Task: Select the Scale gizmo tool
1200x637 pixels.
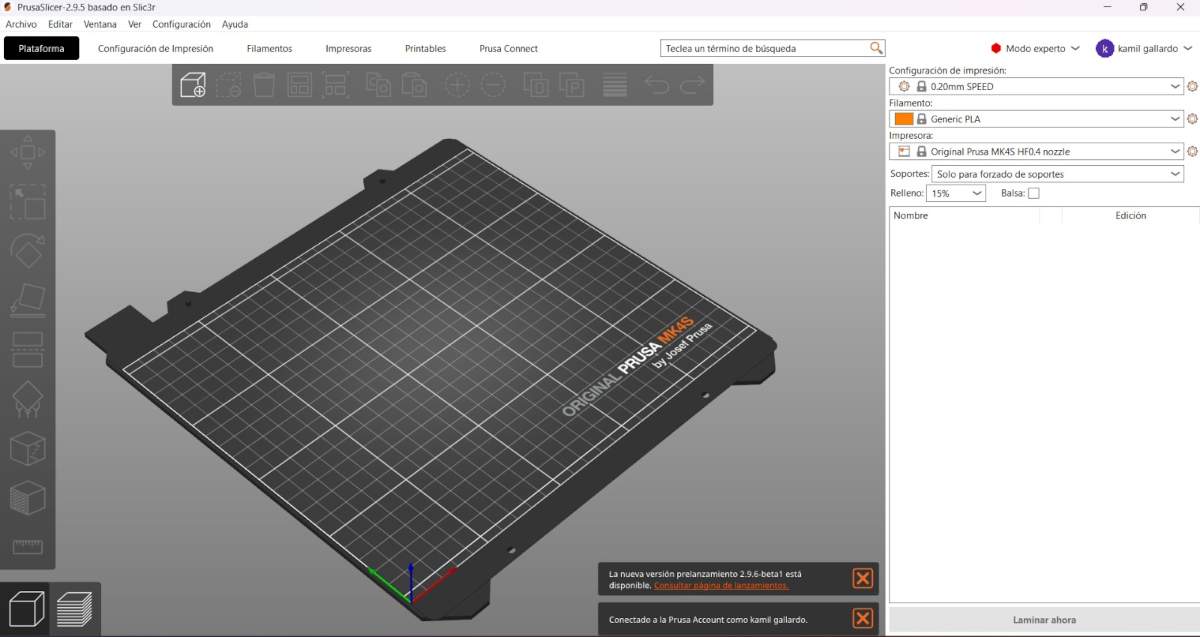Action: pos(27,201)
